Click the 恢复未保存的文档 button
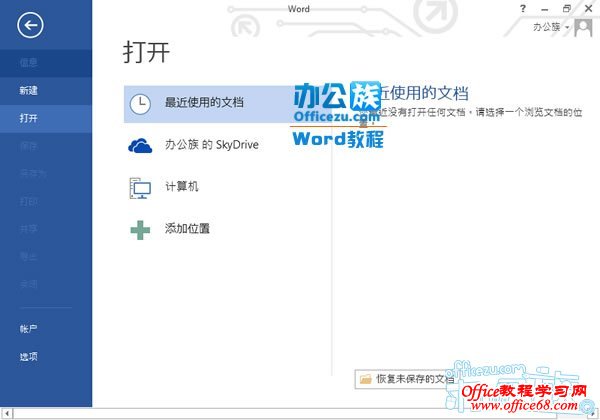600x420 pixels. tap(407, 379)
